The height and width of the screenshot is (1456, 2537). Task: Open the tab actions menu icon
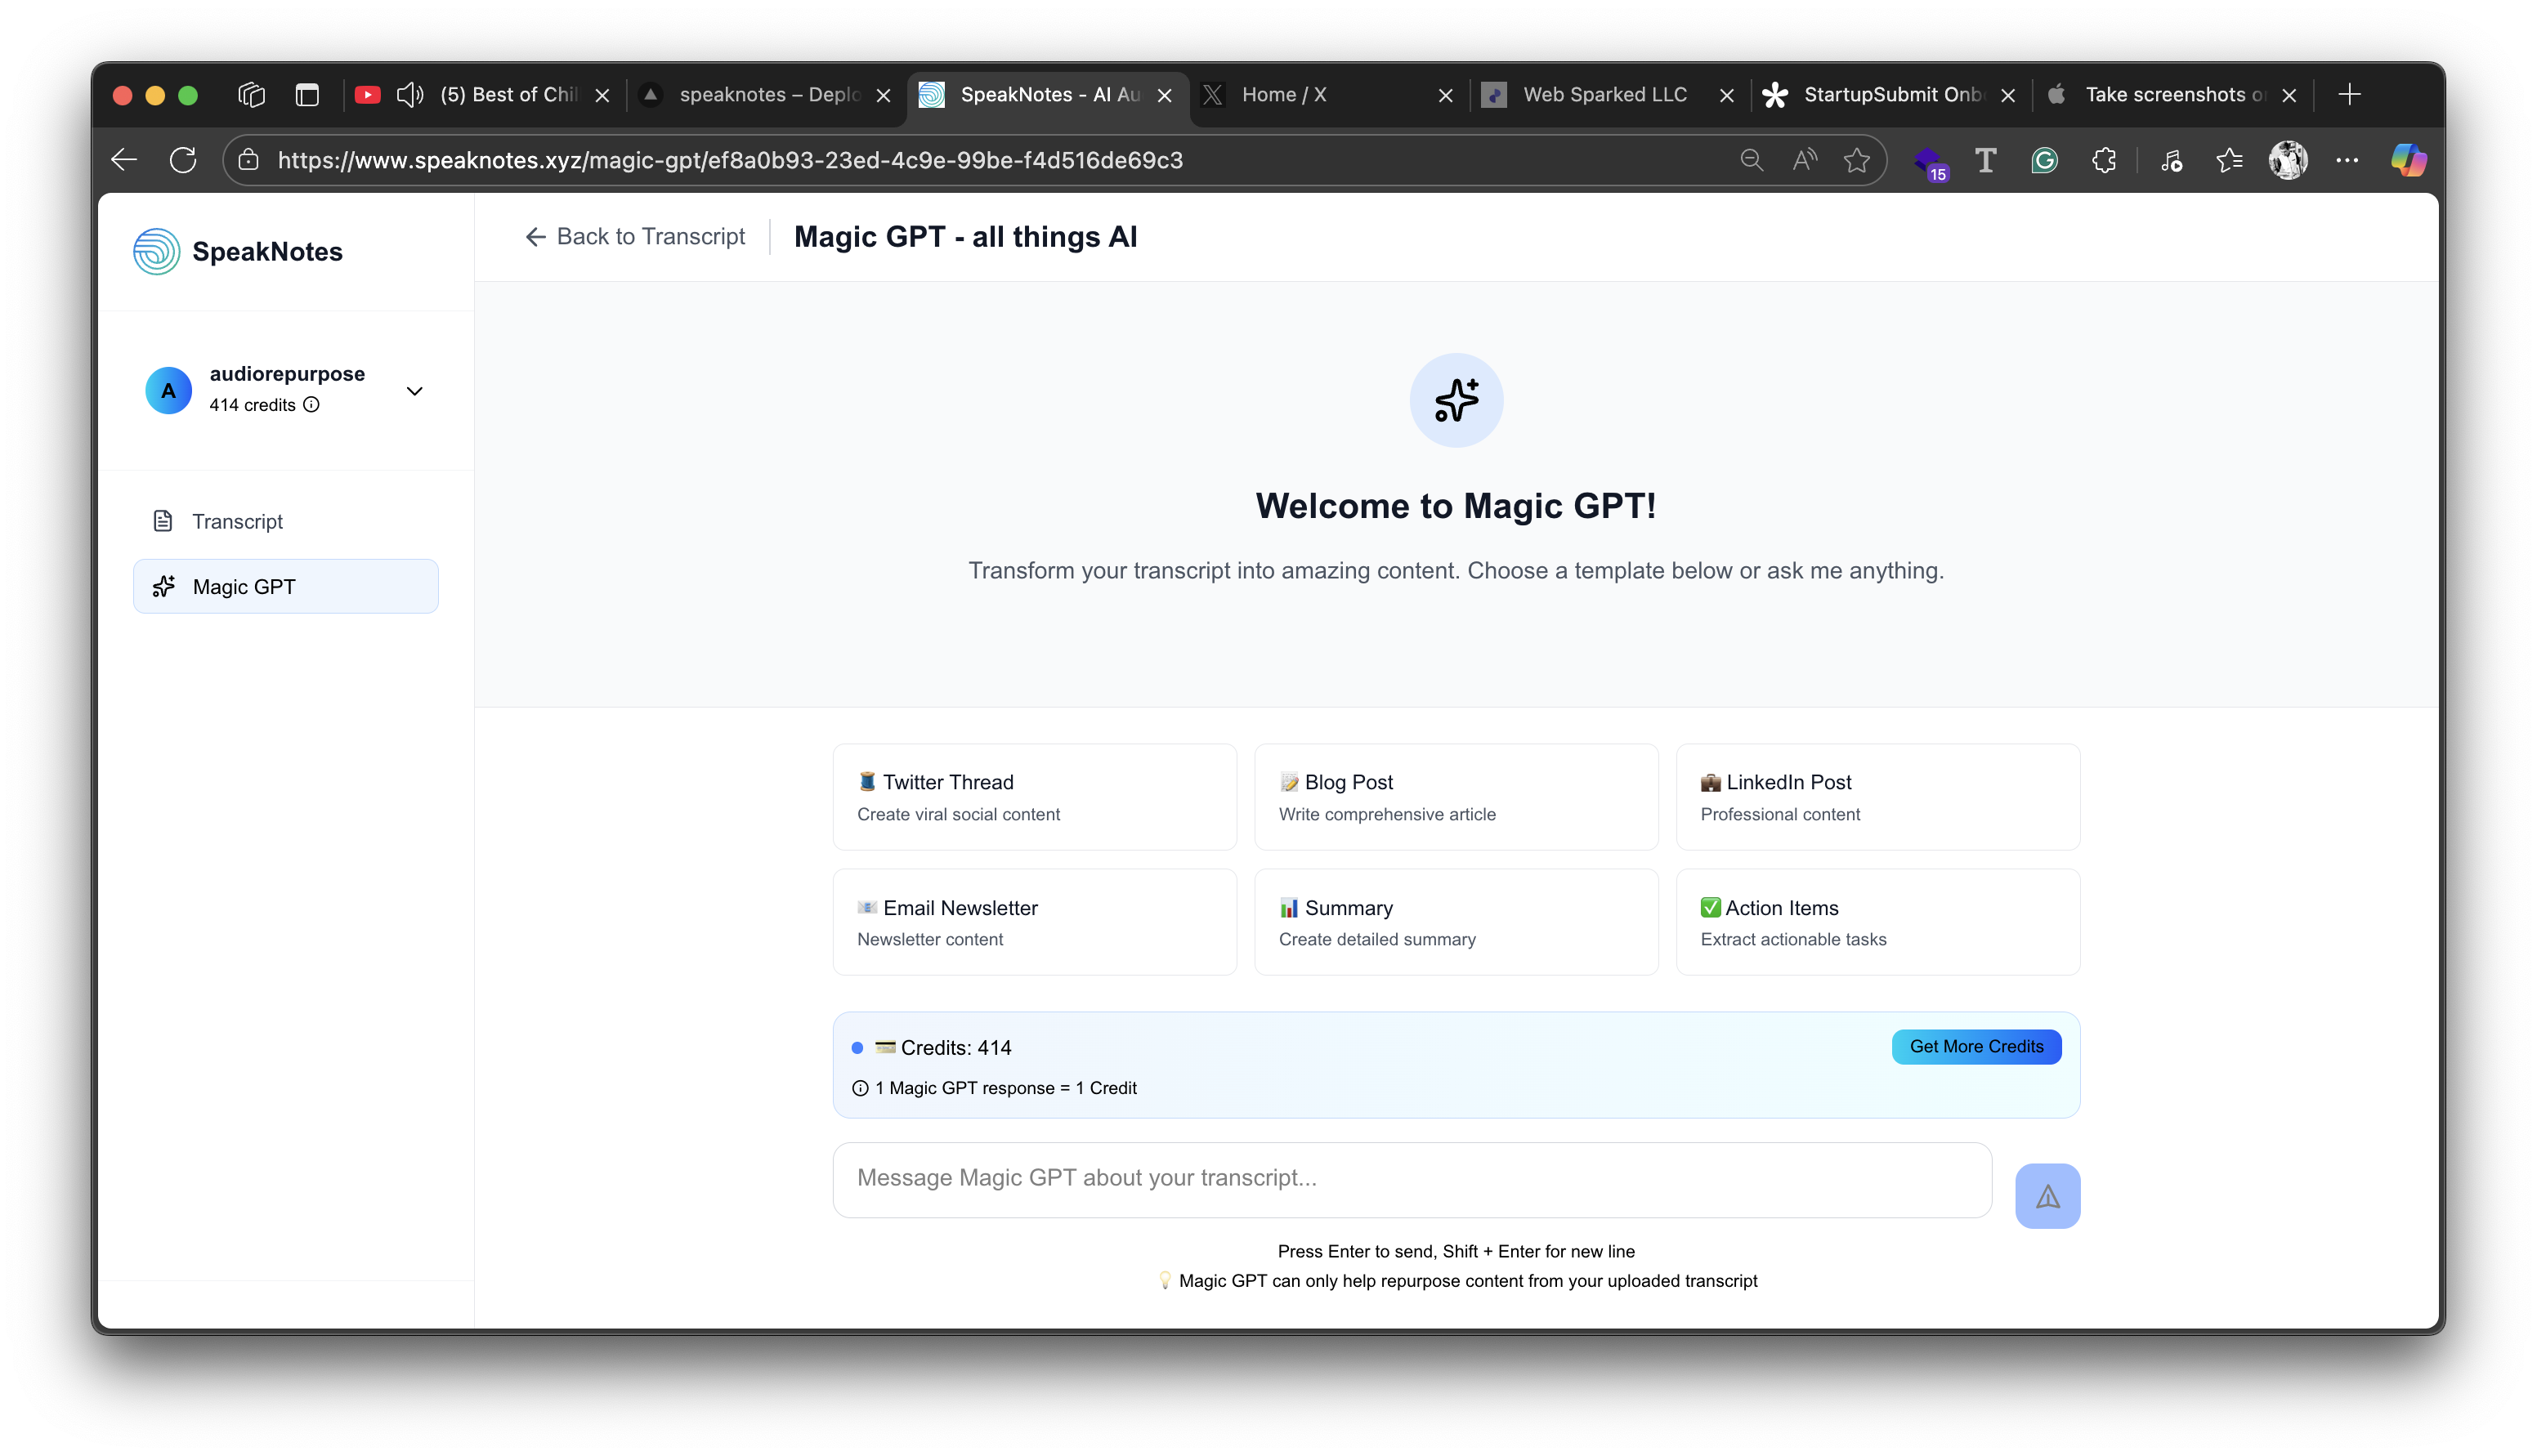click(x=307, y=95)
